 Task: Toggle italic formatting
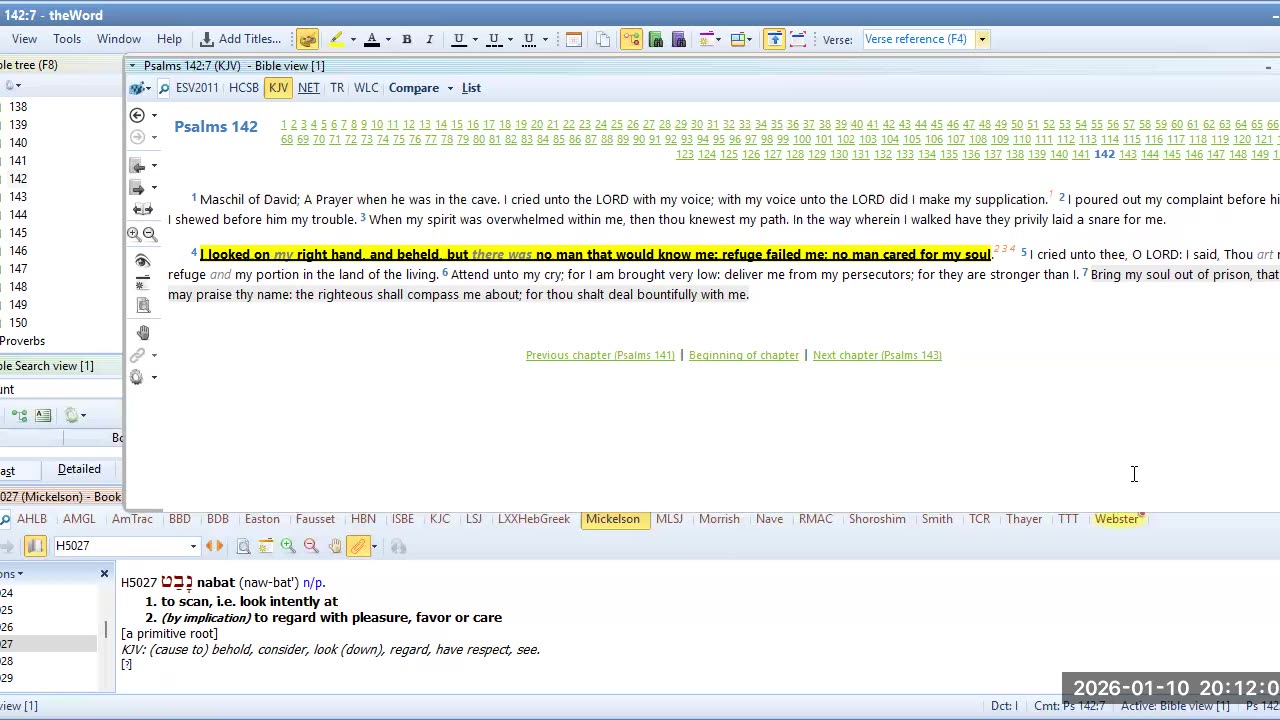click(x=430, y=39)
